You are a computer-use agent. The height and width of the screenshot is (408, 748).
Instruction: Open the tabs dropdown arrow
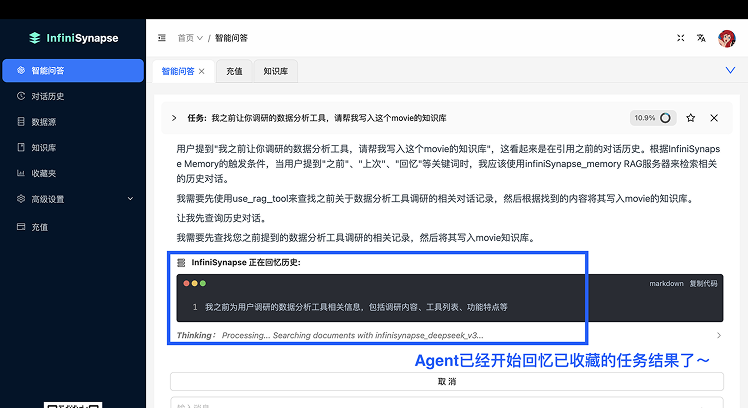pyautogui.click(x=730, y=71)
